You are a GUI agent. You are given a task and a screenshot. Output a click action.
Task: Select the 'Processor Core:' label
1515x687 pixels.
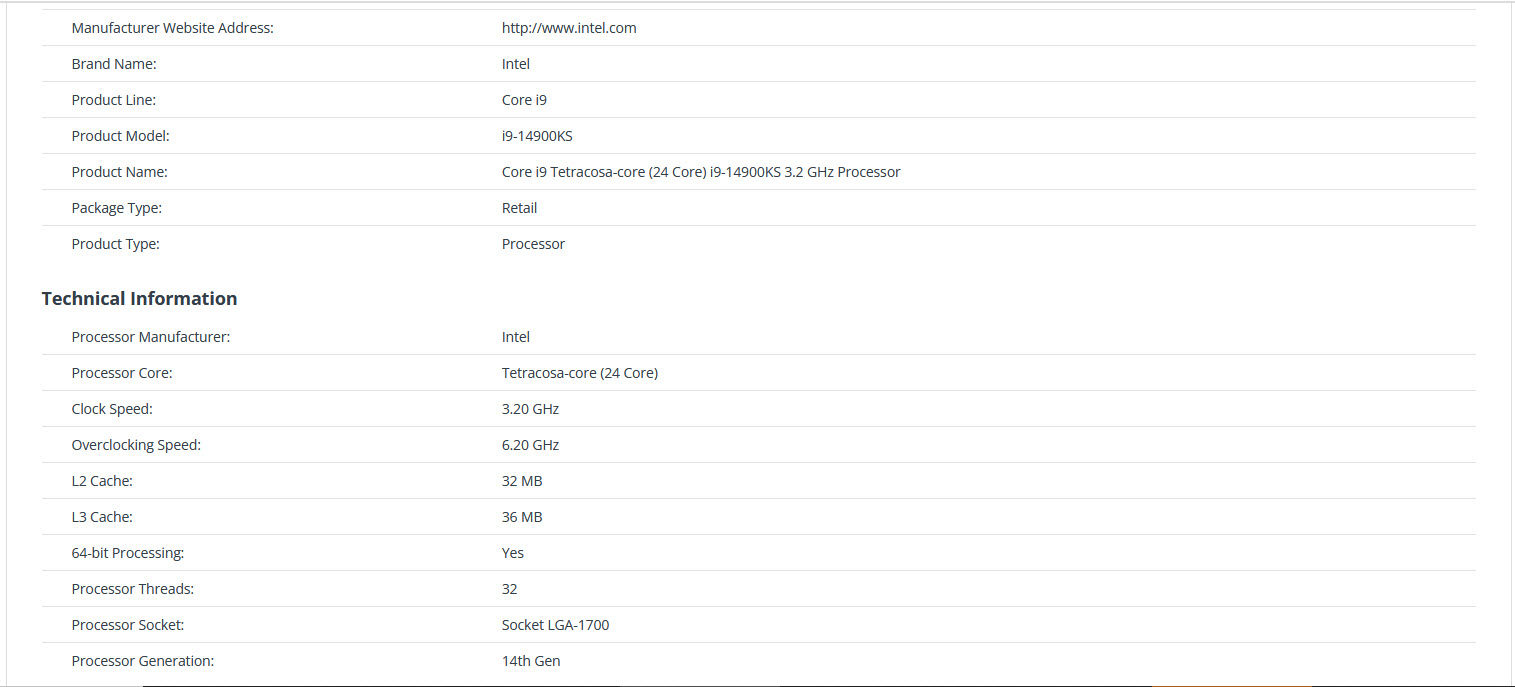(122, 373)
